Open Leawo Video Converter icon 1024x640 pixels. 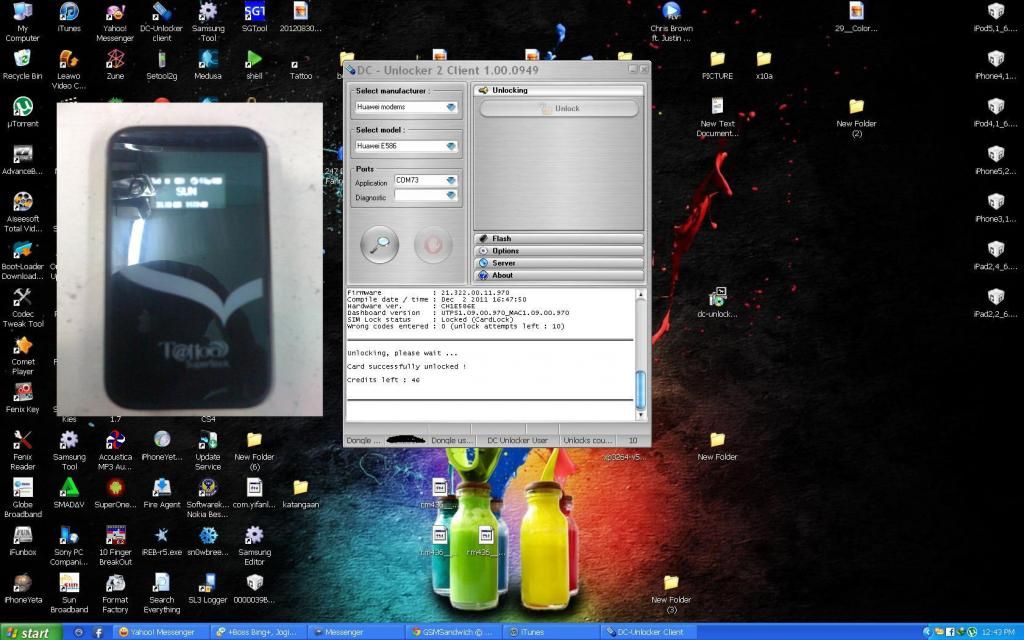coord(69,70)
